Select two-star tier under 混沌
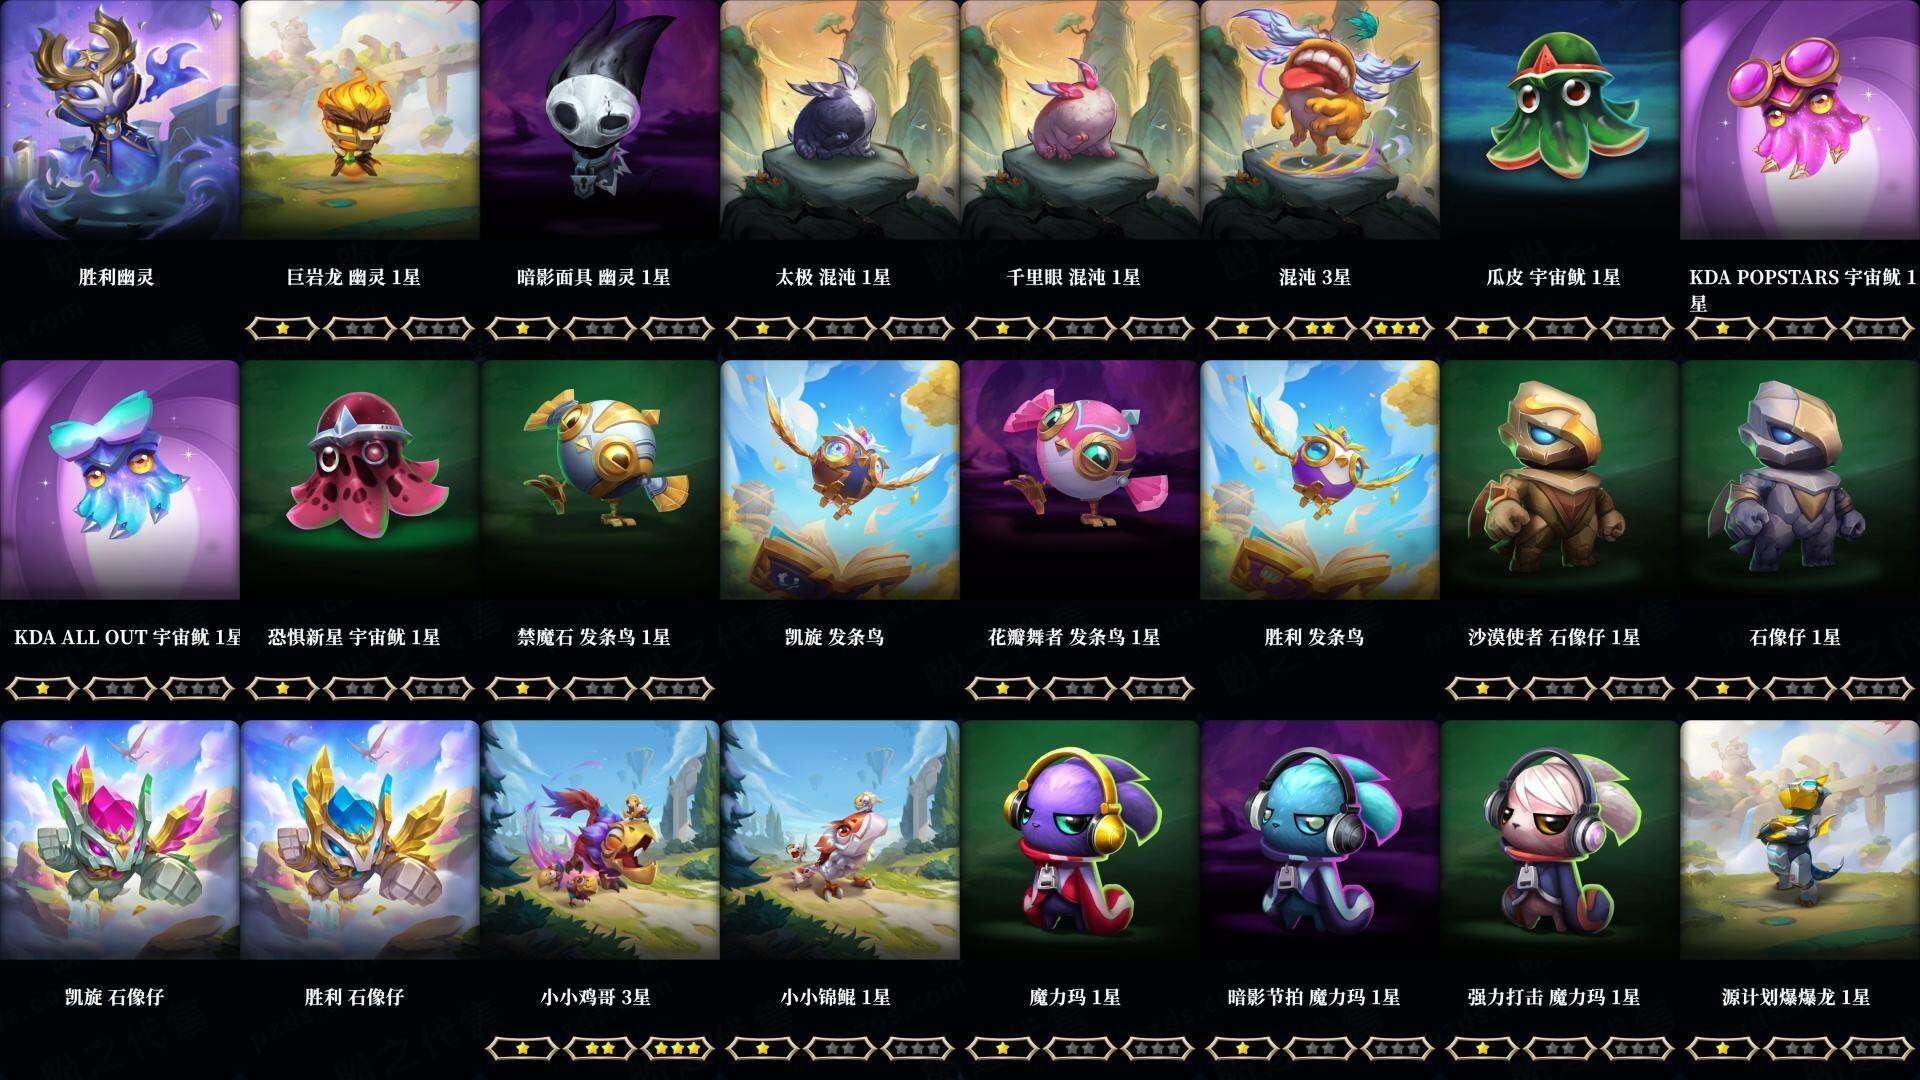 tap(1320, 328)
